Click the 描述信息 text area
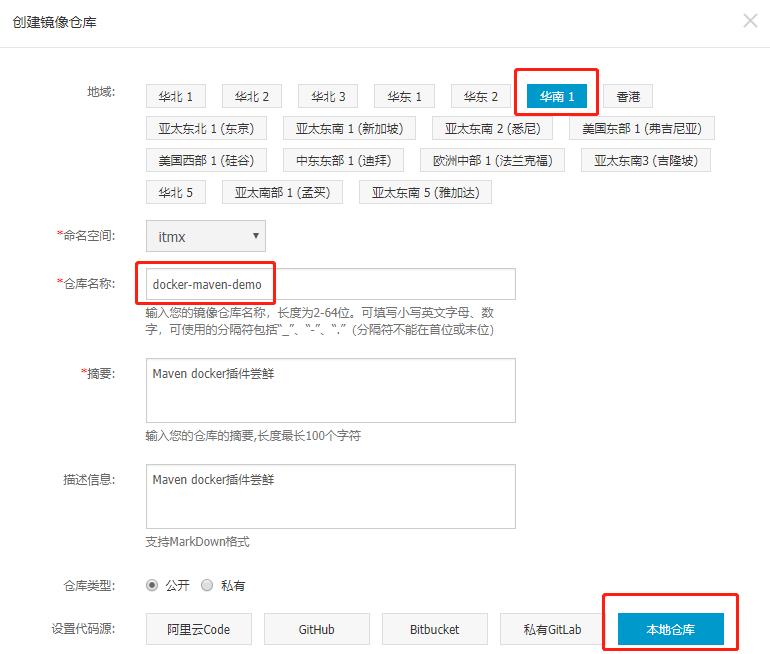The image size is (770, 654). (330, 496)
